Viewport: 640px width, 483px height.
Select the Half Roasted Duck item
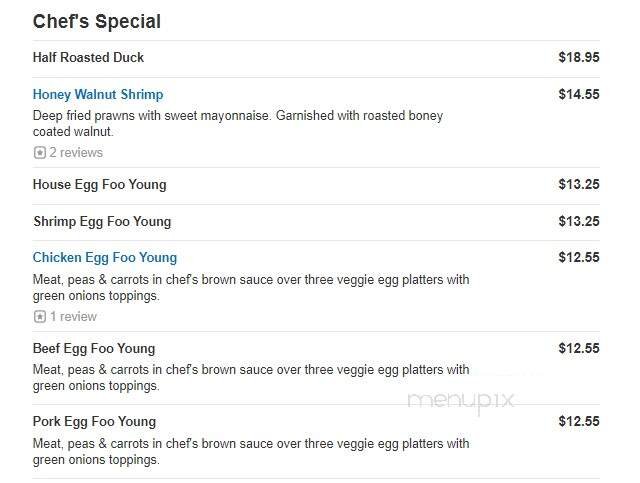[88, 58]
